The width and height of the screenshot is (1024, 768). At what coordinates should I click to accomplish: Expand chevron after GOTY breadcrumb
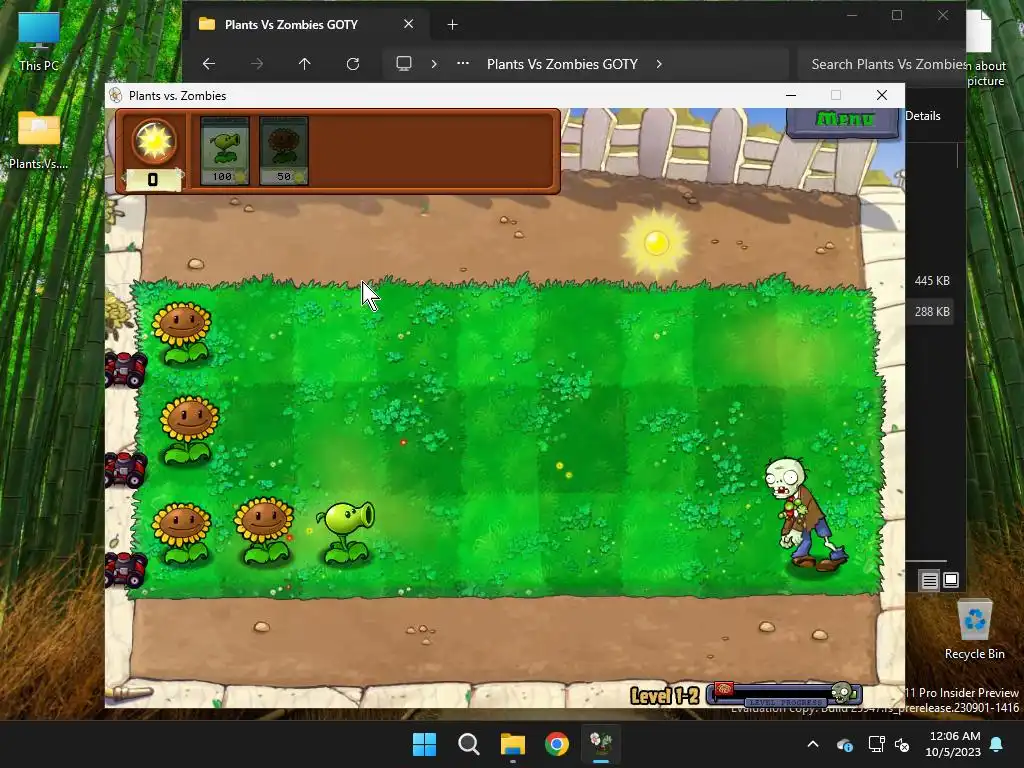tap(659, 64)
